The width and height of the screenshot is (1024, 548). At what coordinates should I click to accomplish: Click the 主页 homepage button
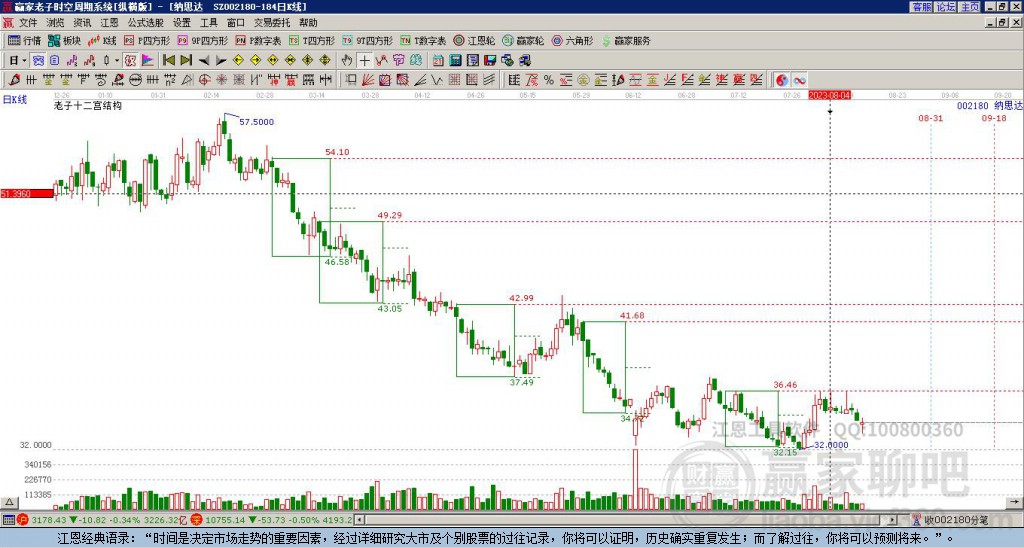(970, 7)
